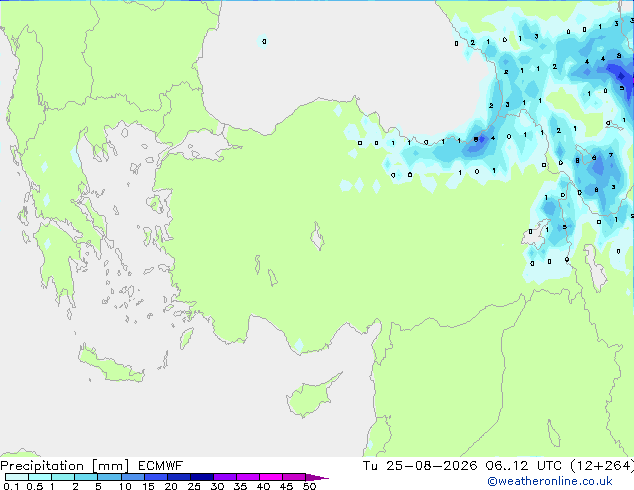Click the '10' legend scale label
The height and width of the screenshot is (490, 634).
[x=125, y=486]
